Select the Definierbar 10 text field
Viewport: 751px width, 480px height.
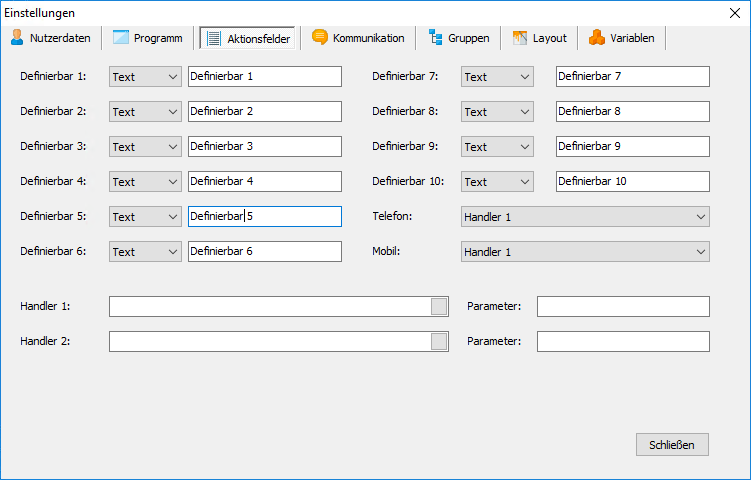pos(633,182)
